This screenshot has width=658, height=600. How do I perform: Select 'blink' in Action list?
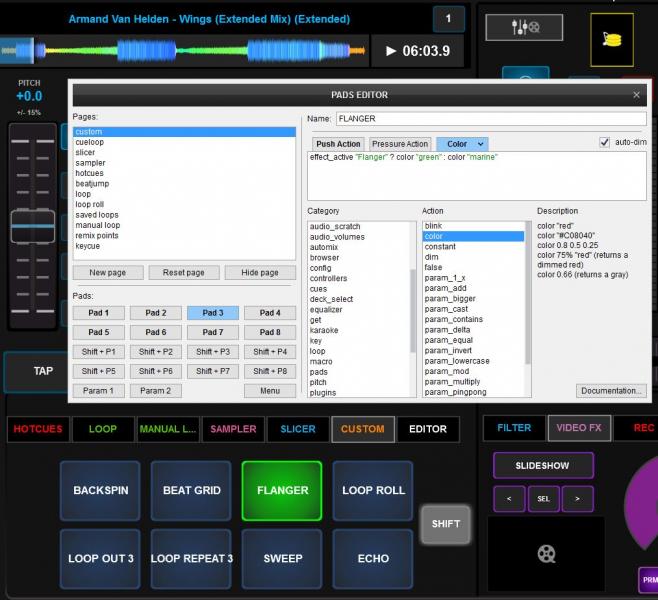pos(474,226)
